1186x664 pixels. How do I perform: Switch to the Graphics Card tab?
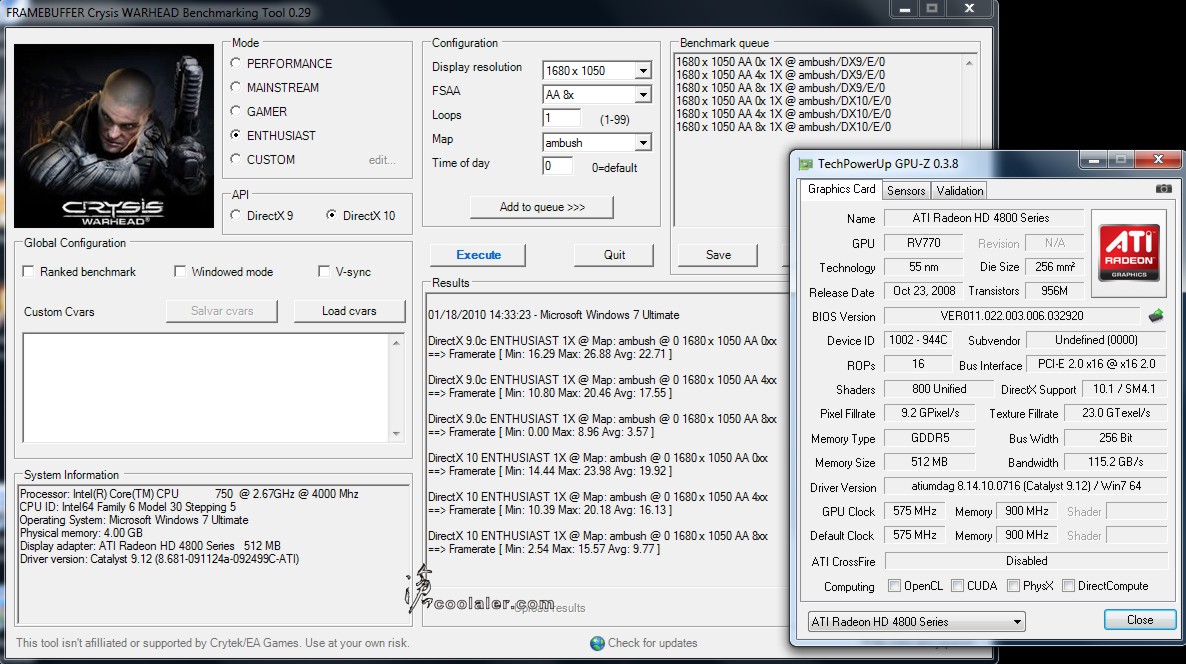(841, 189)
